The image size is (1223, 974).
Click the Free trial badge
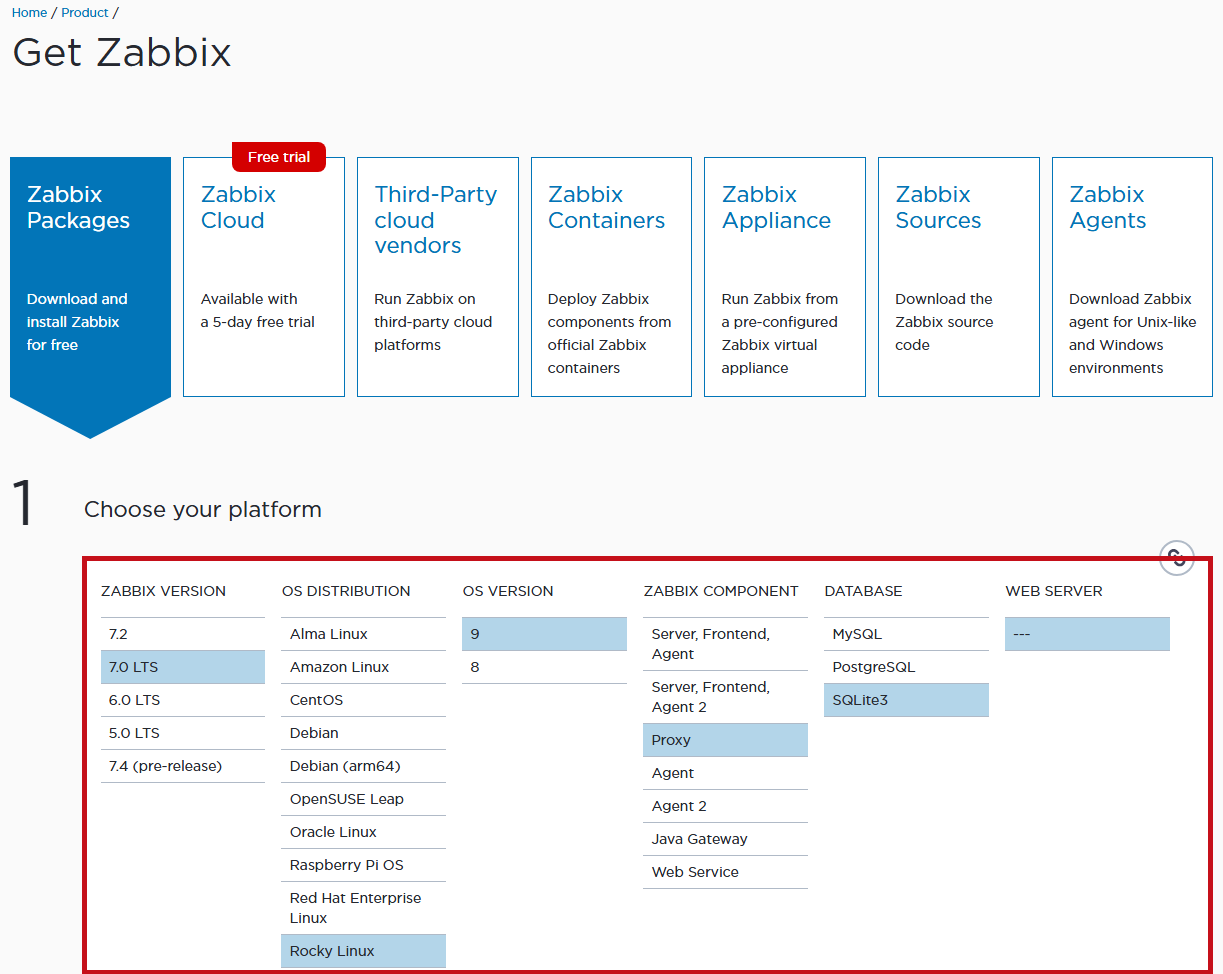tap(279, 157)
